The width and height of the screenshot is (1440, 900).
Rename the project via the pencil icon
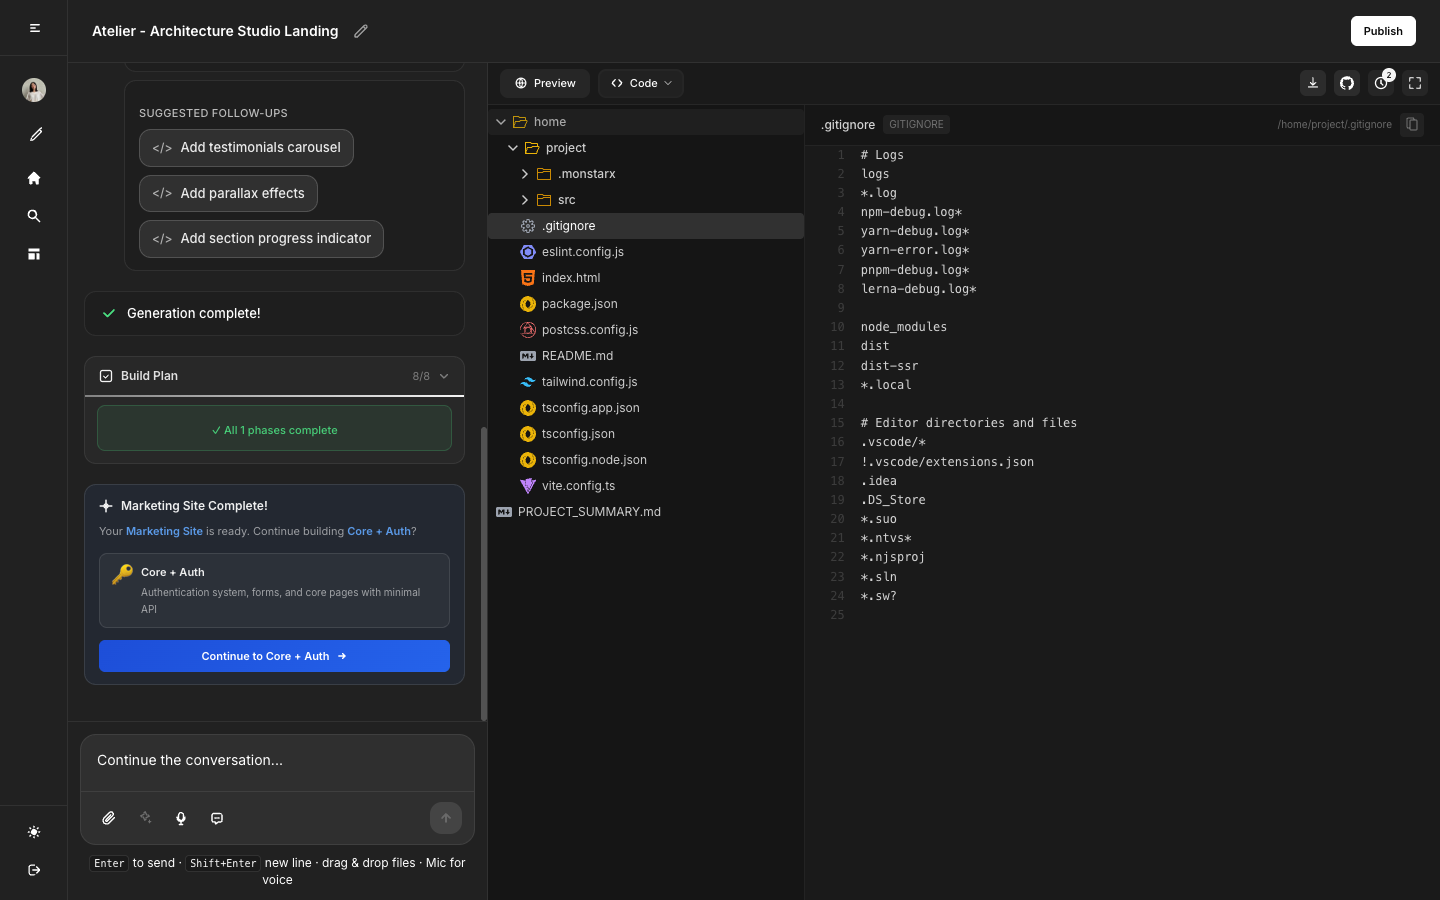pyautogui.click(x=360, y=31)
